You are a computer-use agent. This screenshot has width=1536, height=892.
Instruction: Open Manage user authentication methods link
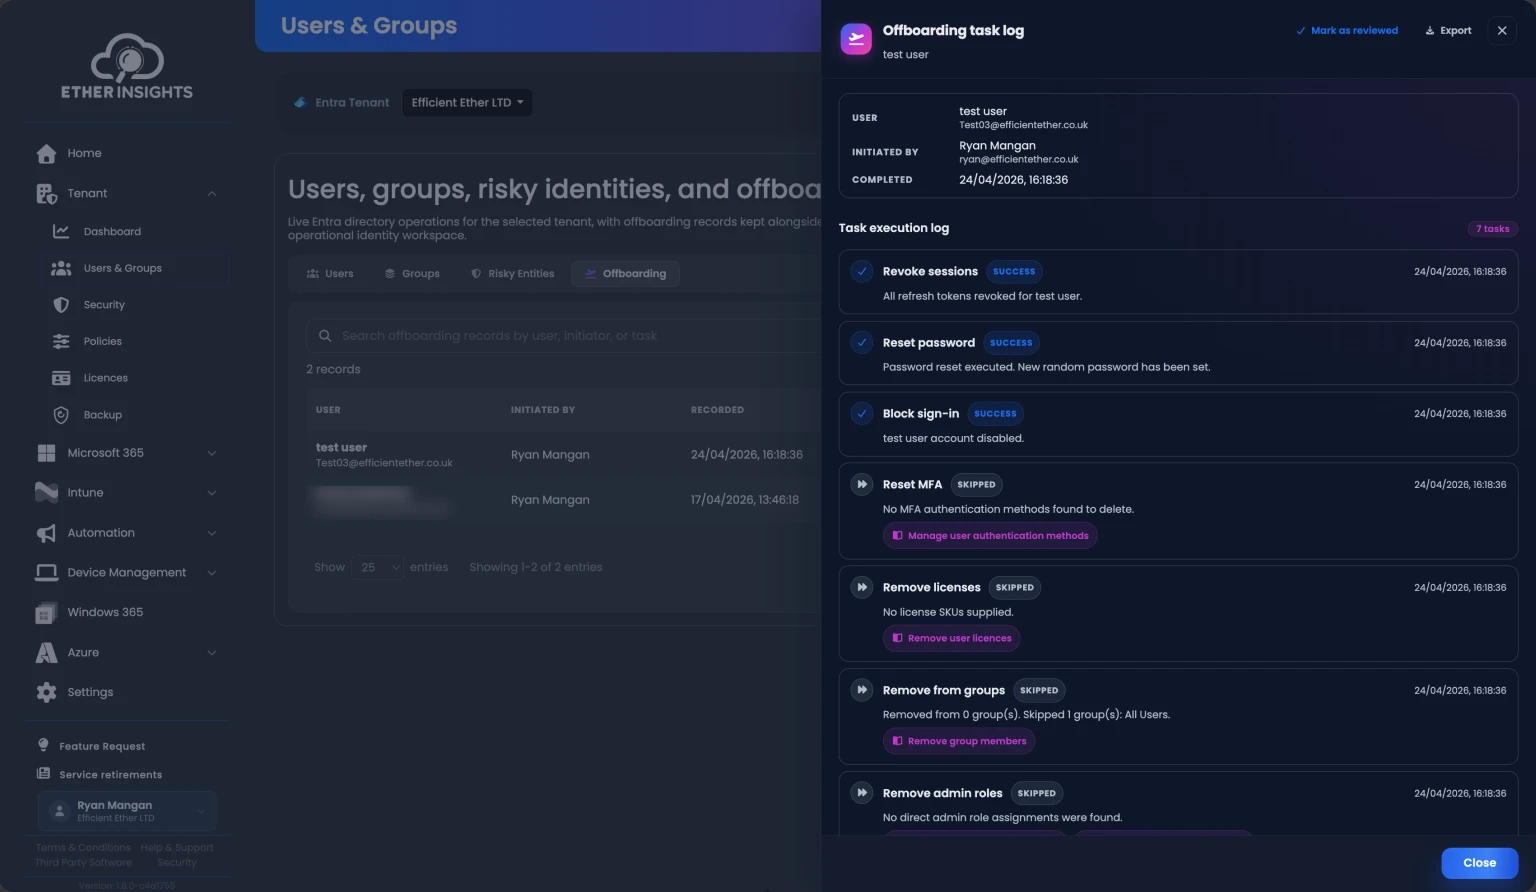[990, 536]
